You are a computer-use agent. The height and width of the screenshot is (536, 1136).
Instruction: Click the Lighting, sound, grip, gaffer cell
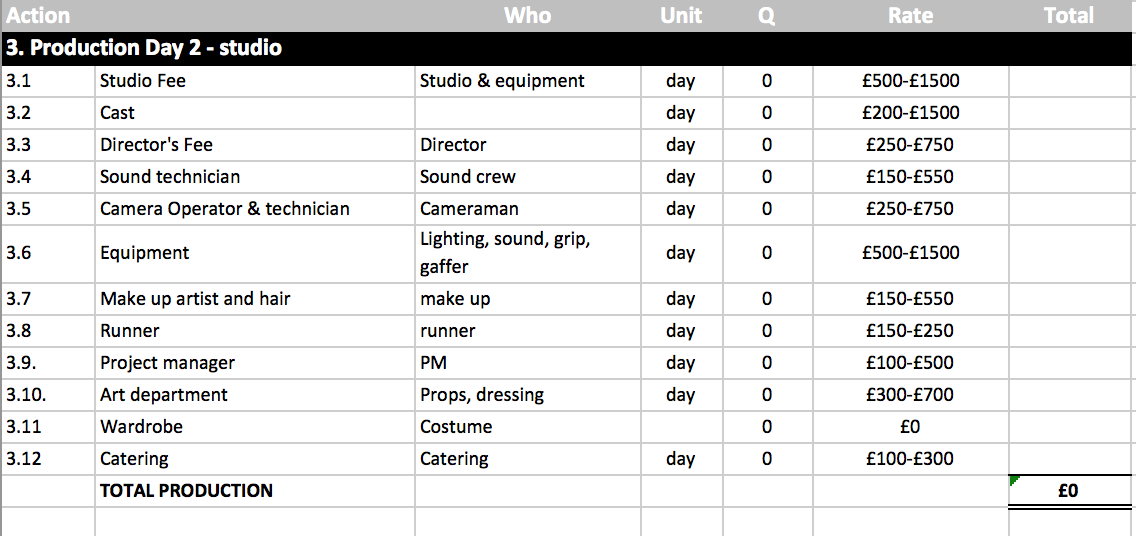click(527, 253)
